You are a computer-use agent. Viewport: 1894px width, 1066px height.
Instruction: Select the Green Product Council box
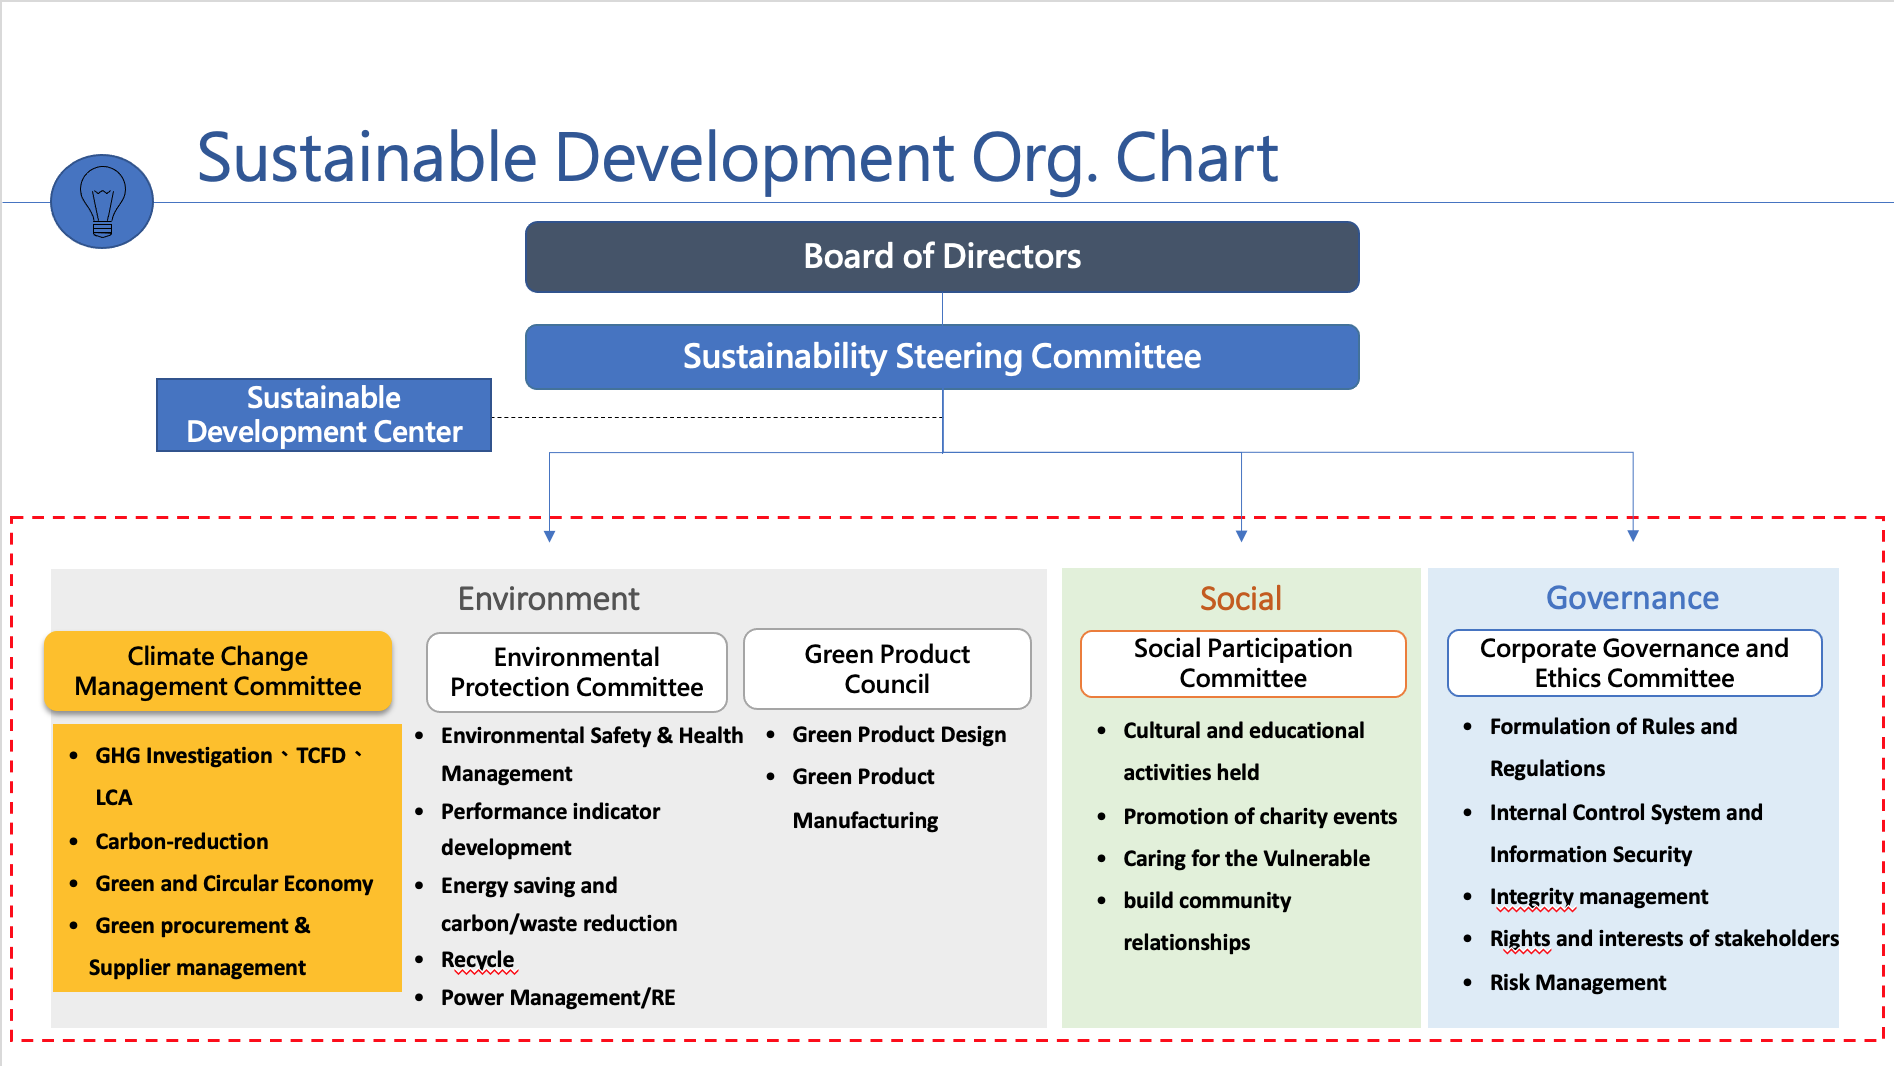click(x=887, y=669)
